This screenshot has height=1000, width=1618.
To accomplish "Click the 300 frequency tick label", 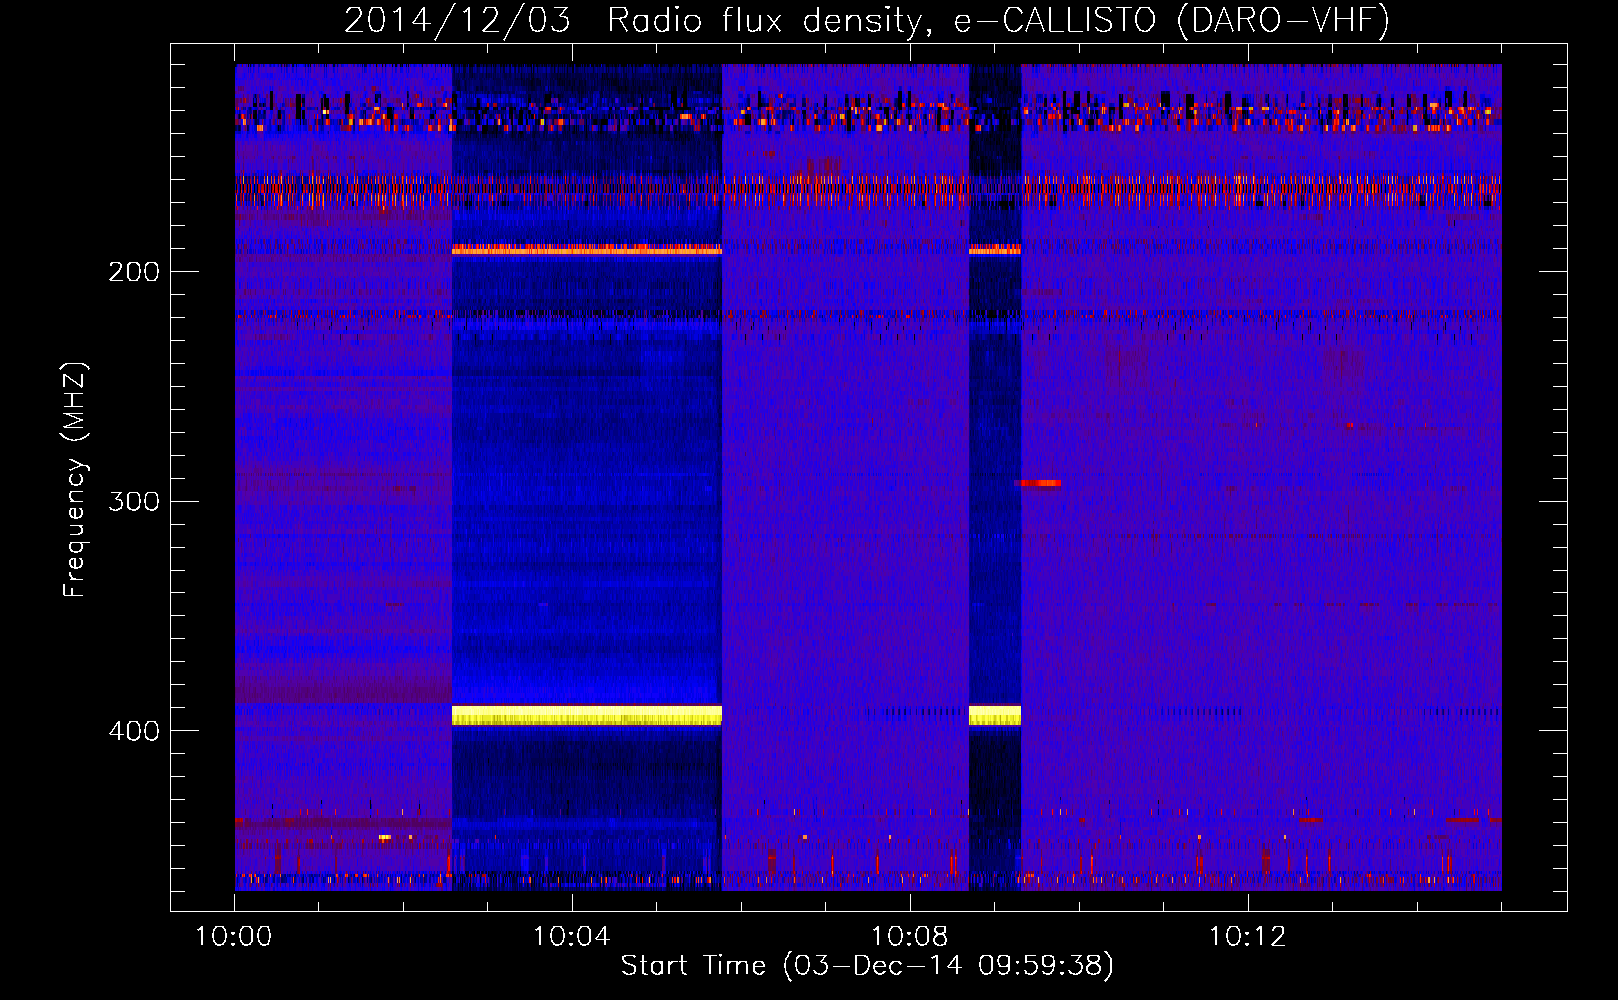I will click(134, 501).
